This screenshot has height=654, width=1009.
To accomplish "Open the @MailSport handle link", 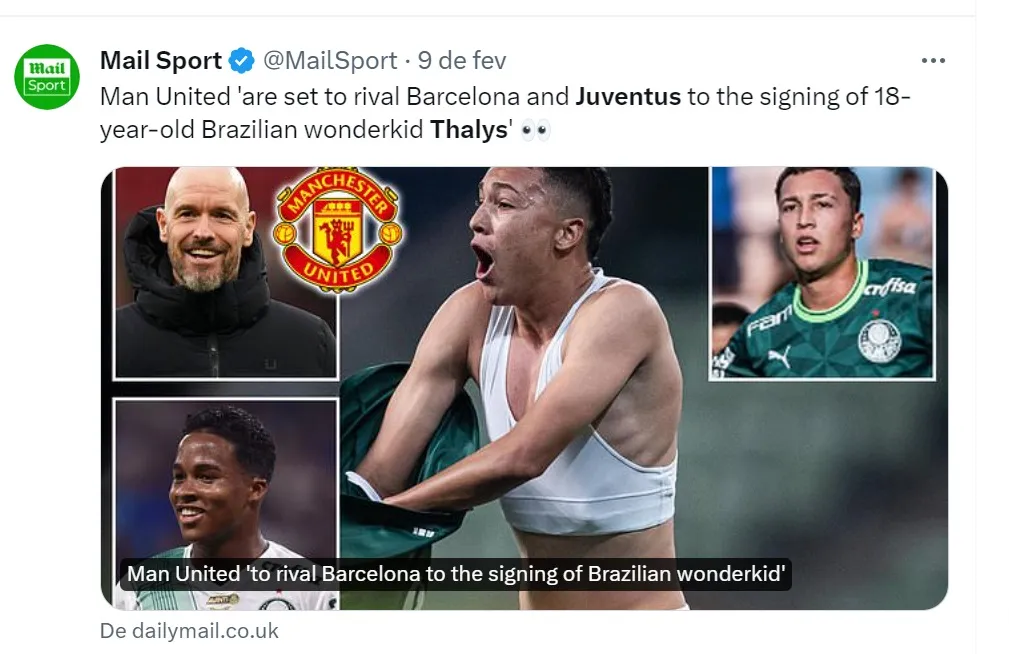I will (330, 61).
